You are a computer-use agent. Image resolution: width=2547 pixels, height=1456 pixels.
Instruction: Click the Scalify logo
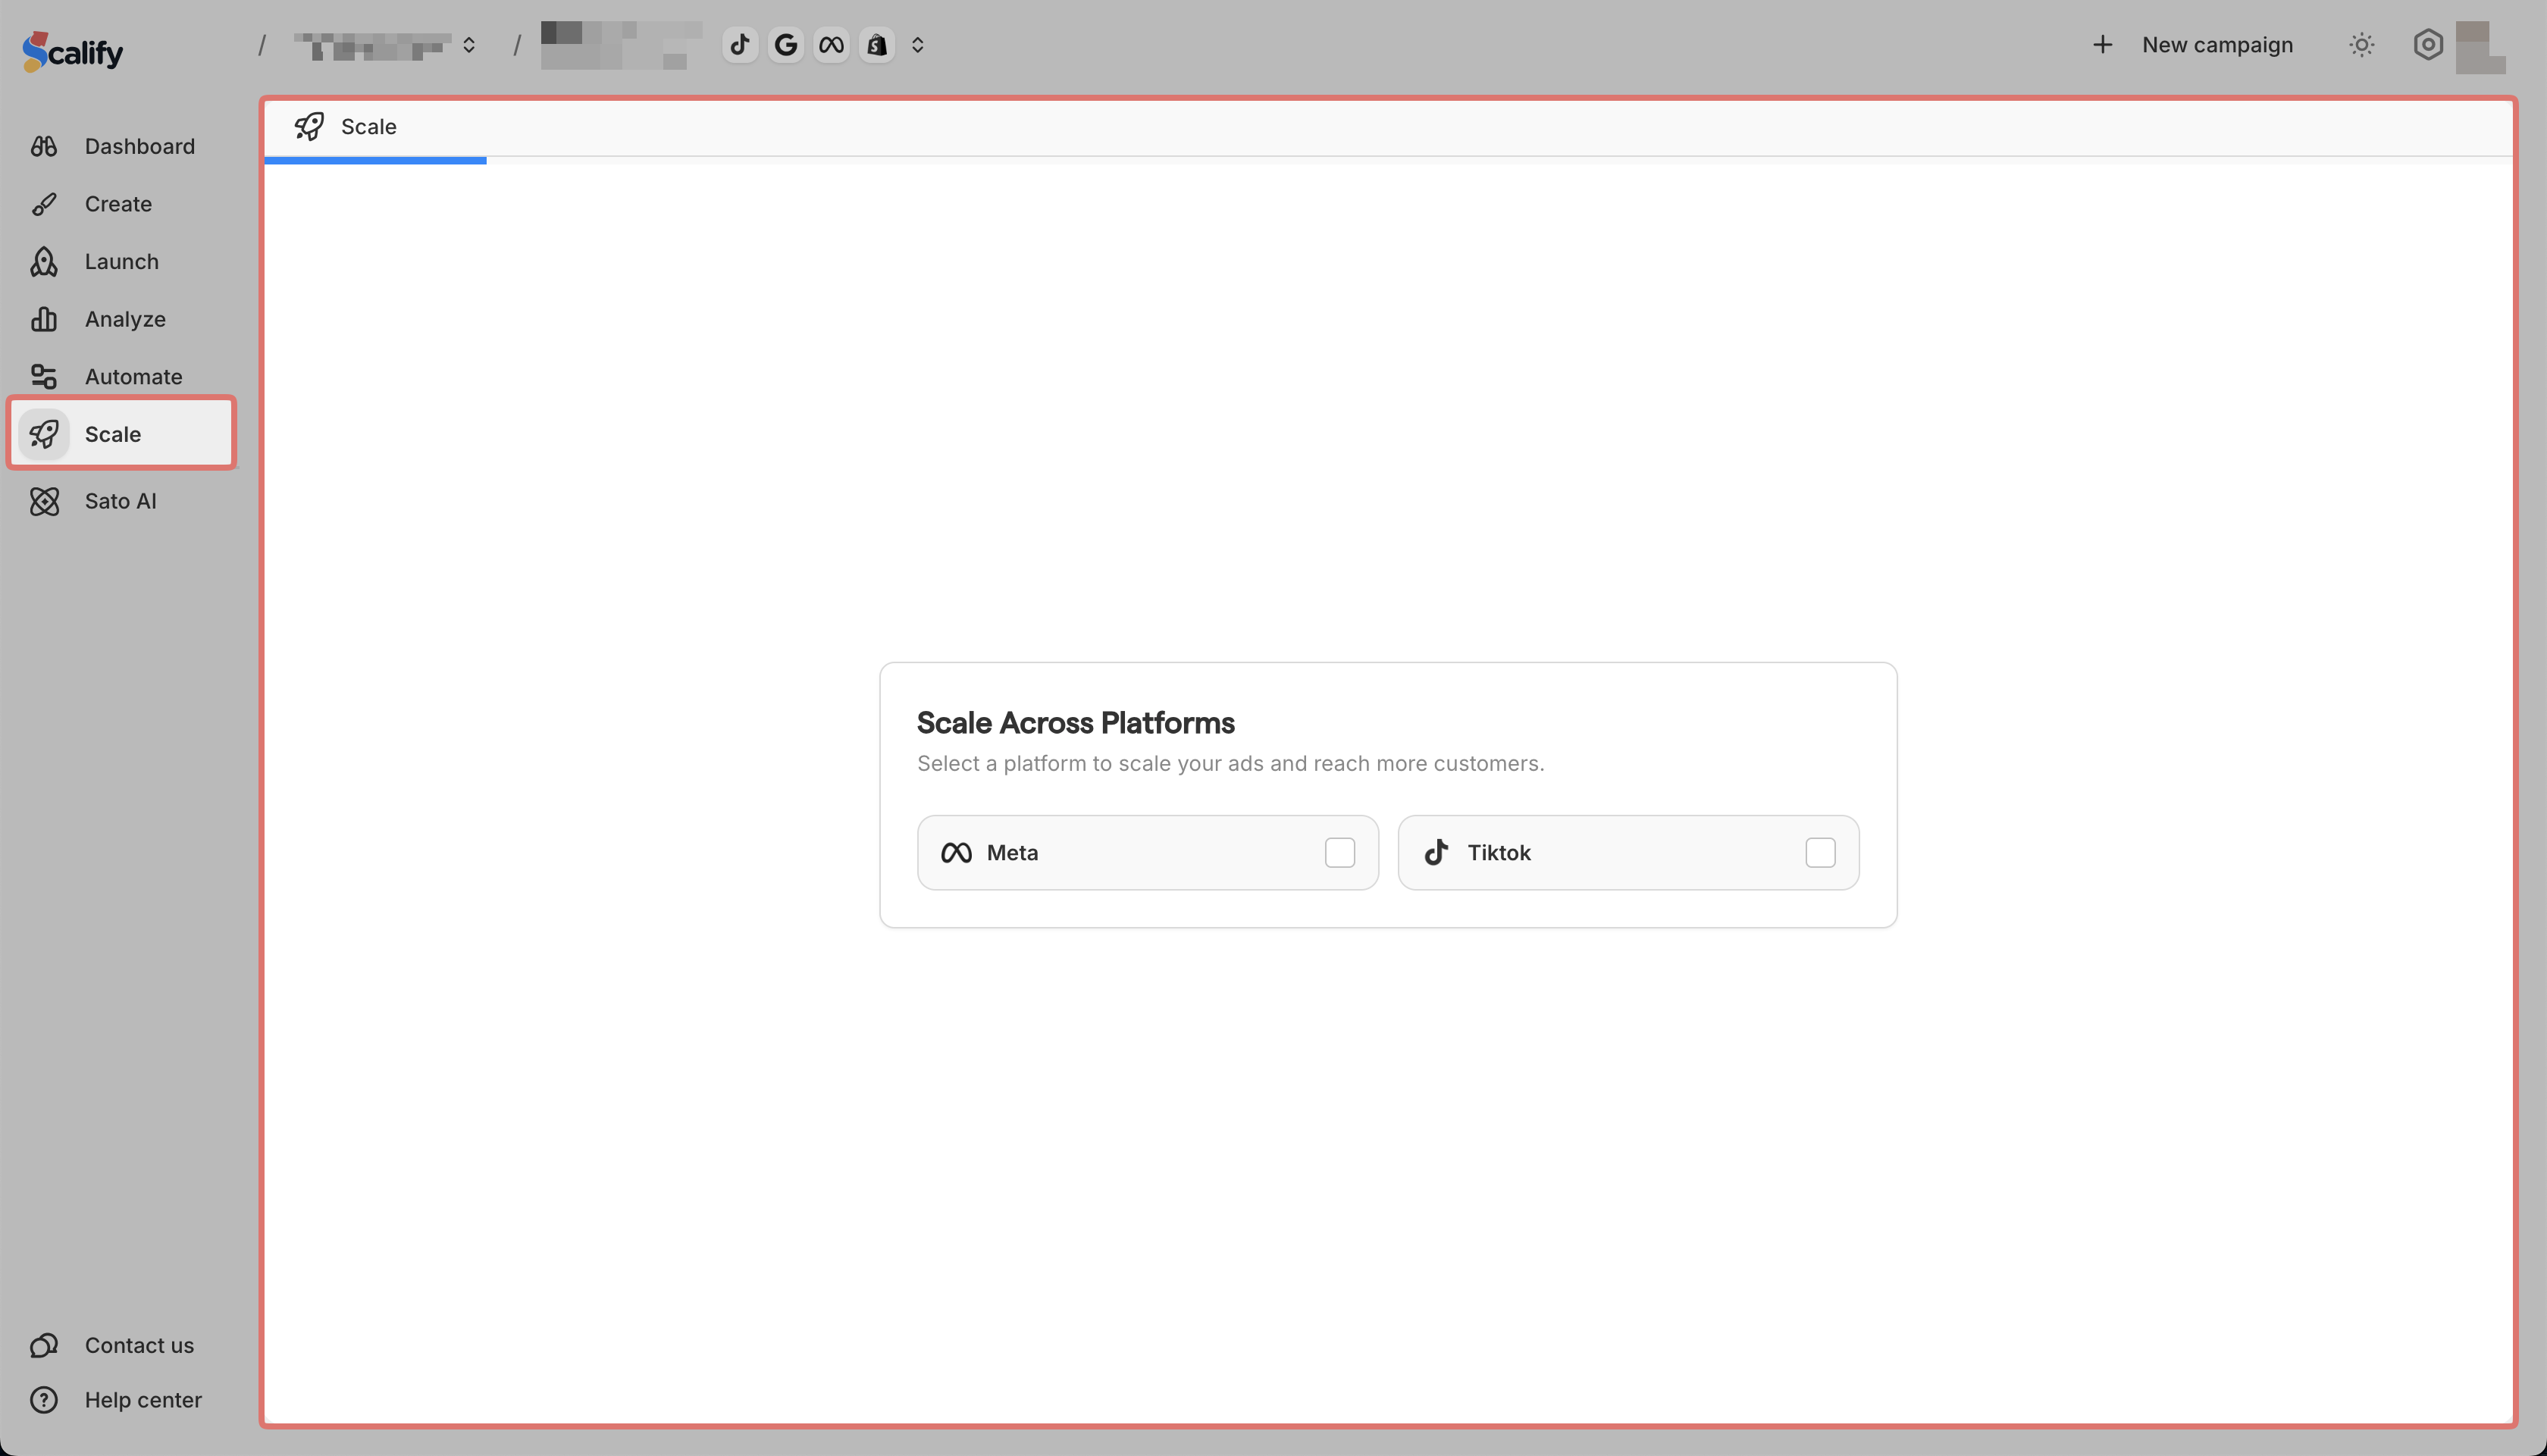coord(73,50)
